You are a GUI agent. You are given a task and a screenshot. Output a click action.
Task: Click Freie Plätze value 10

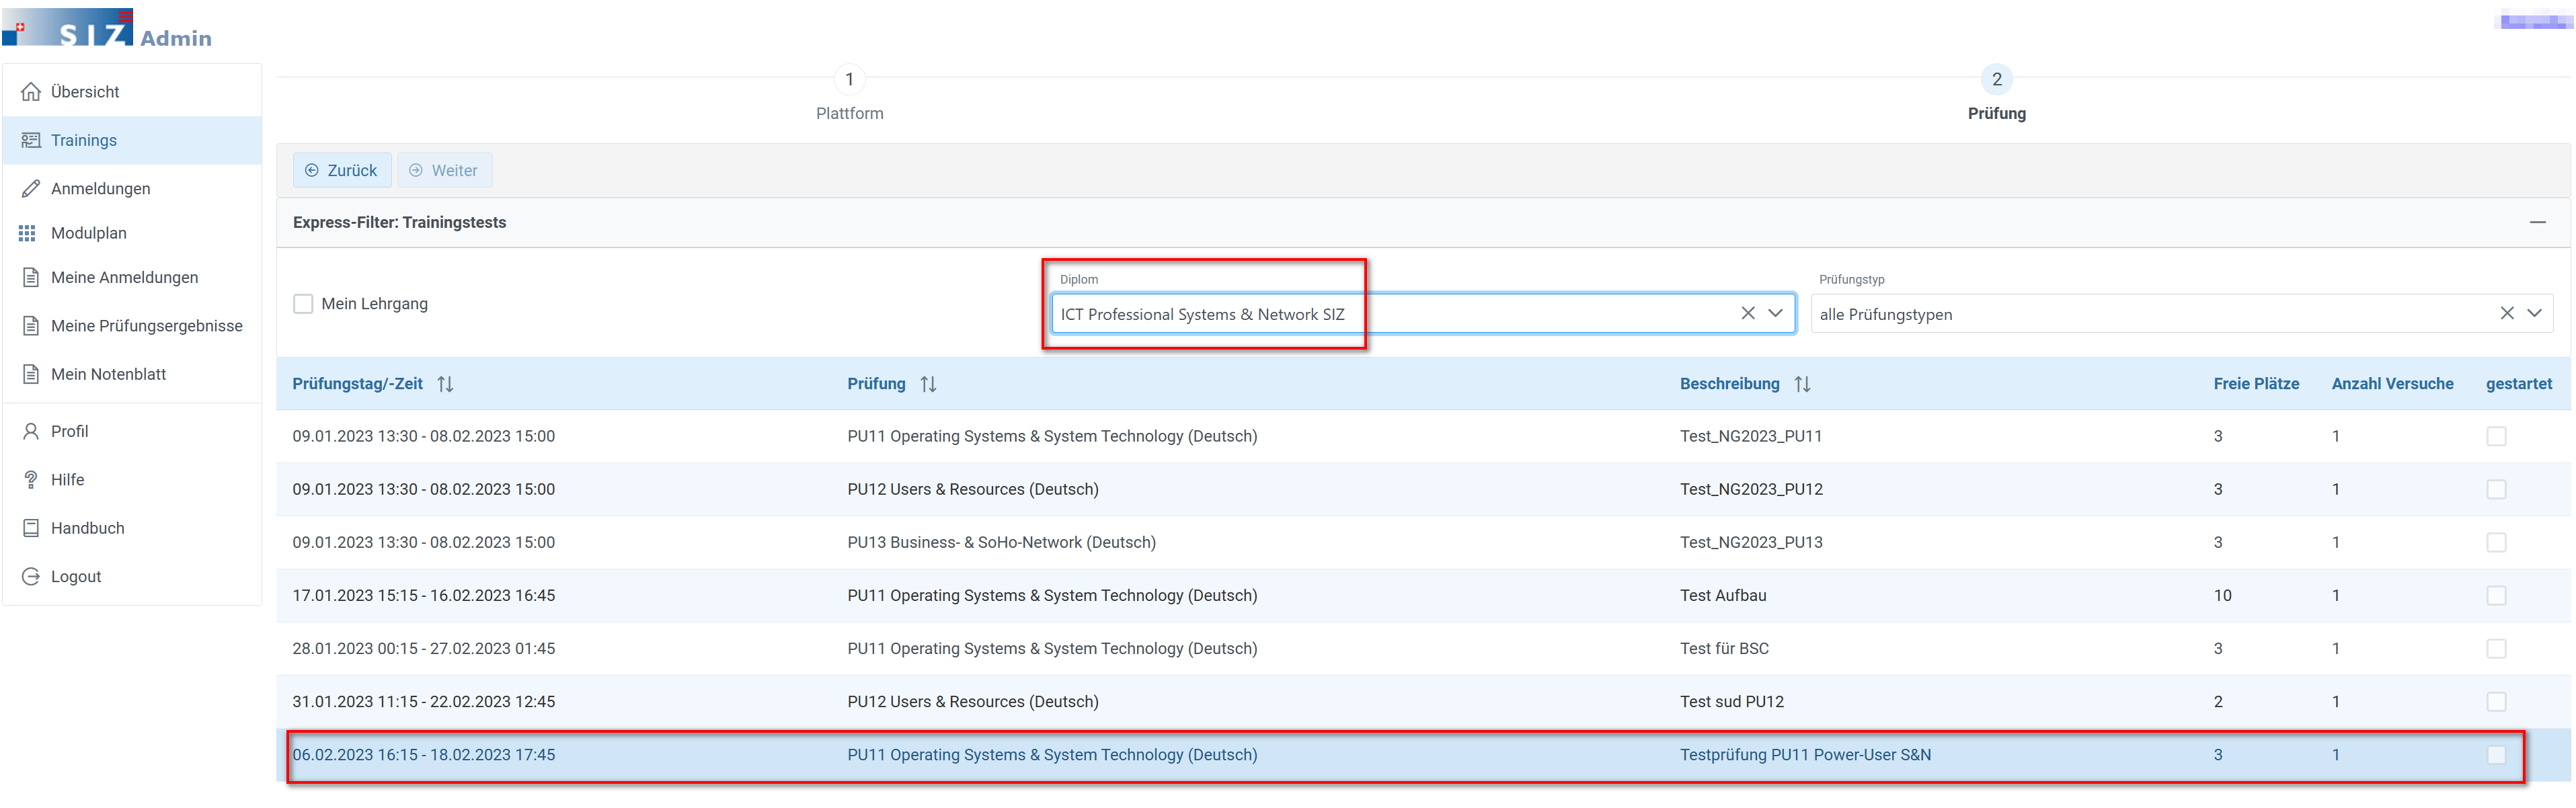tap(2222, 595)
